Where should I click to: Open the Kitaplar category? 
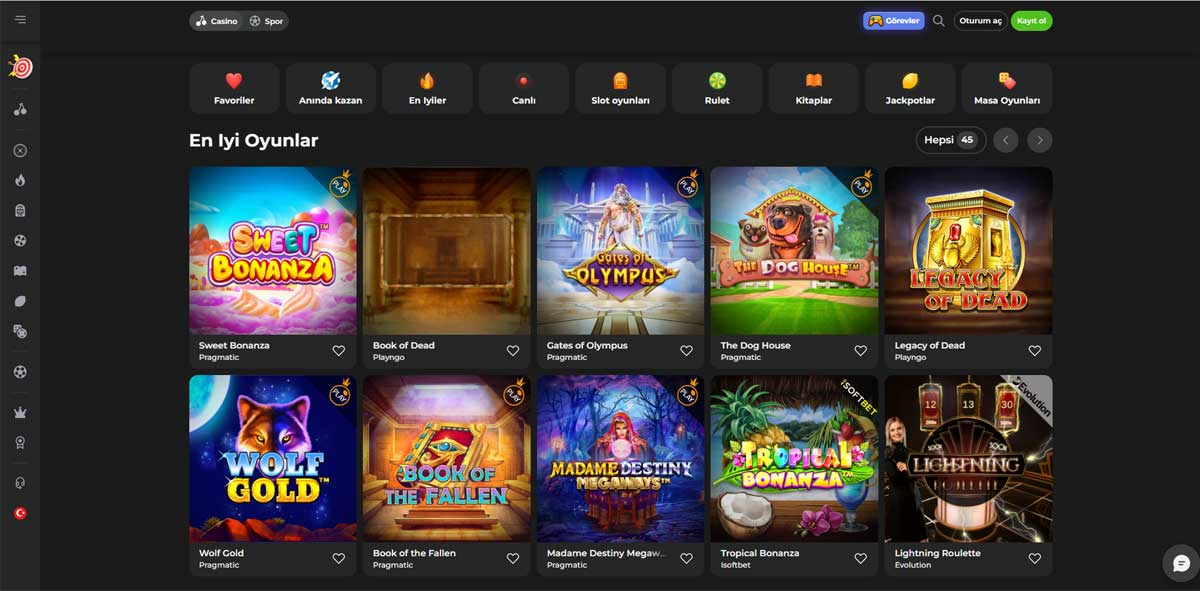tap(814, 88)
